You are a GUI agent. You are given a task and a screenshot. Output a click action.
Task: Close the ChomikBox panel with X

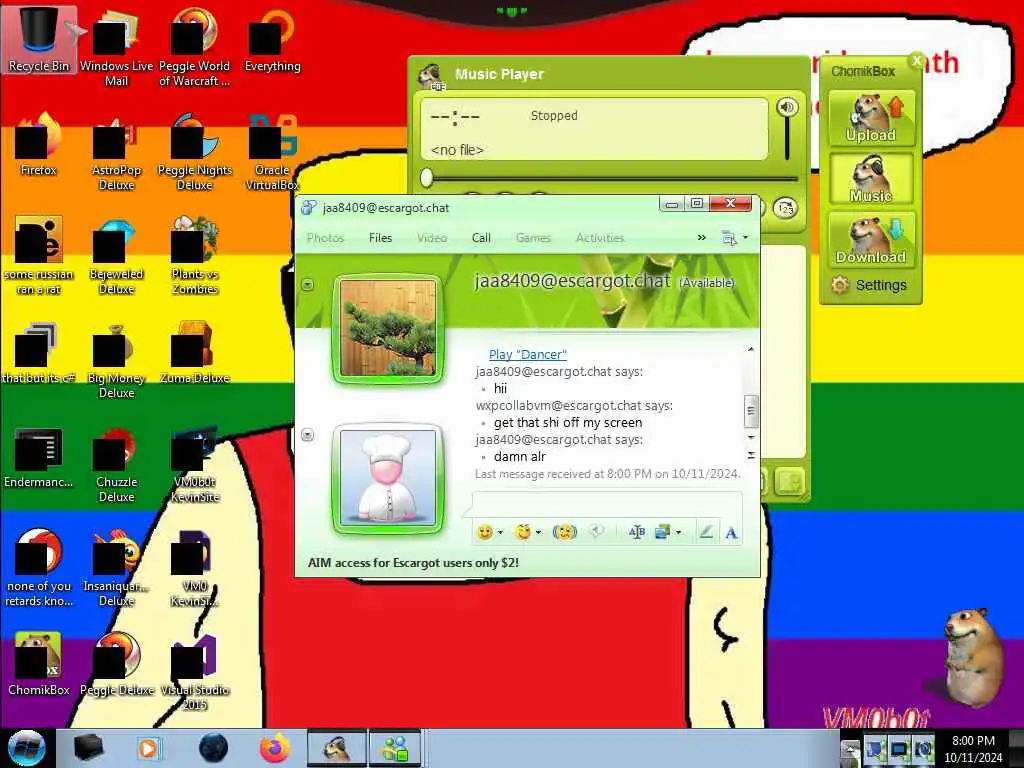coord(916,61)
